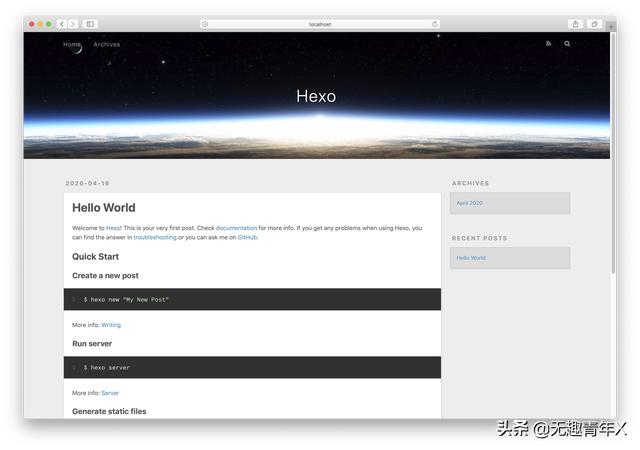Select April 2020 in Archives
The height and width of the screenshot is (450, 640).
[469, 203]
